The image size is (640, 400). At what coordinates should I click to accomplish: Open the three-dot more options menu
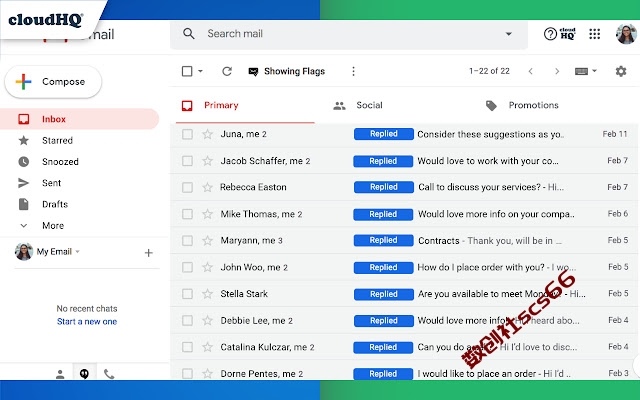click(x=353, y=71)
